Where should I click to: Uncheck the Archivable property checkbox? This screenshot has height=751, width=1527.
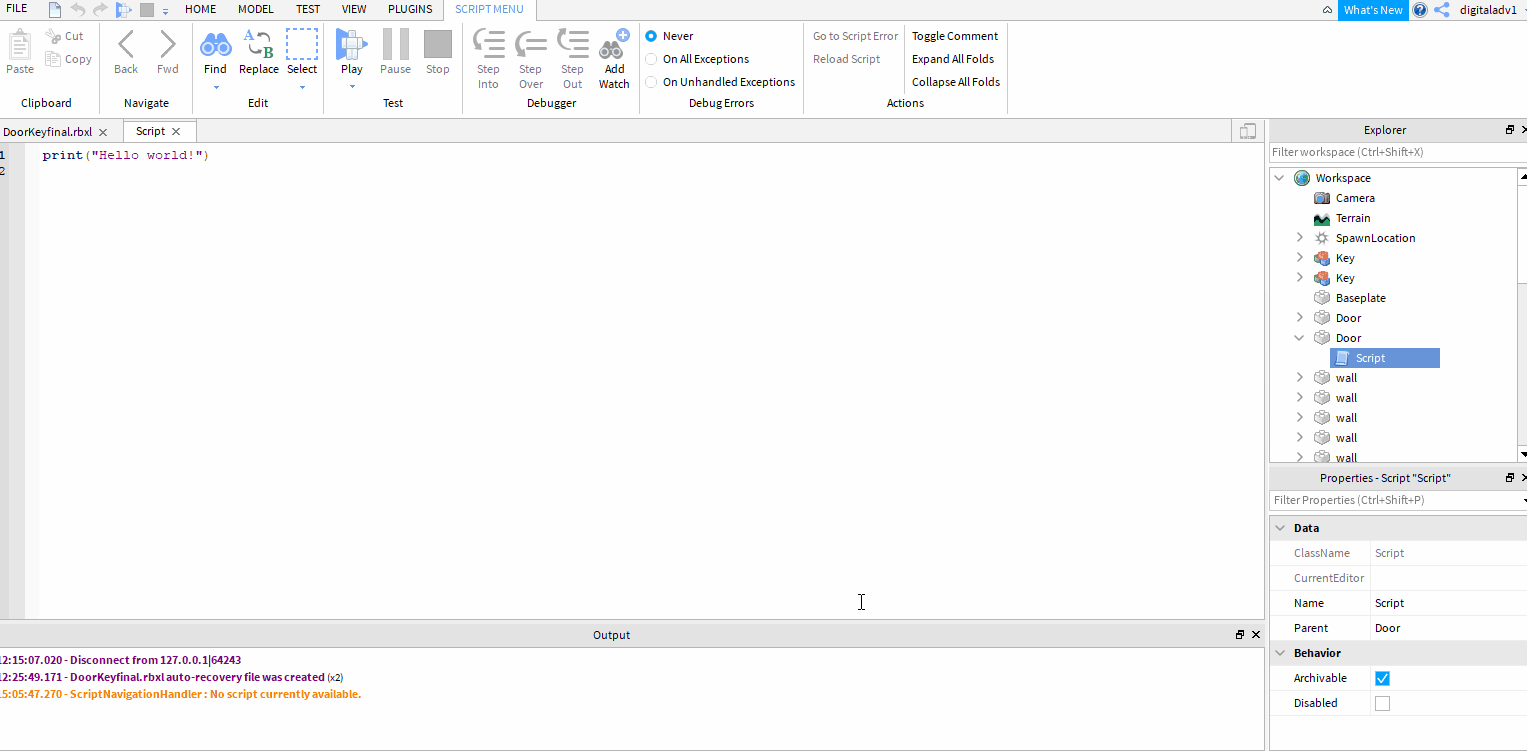point(1382,678)
